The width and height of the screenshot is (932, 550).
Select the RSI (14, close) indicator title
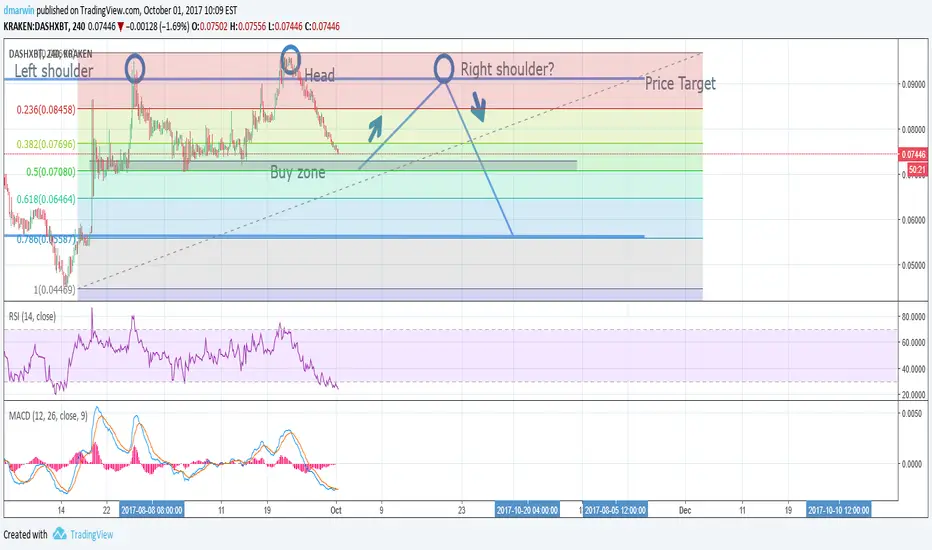pyautogui.click(x=32, y=316)
